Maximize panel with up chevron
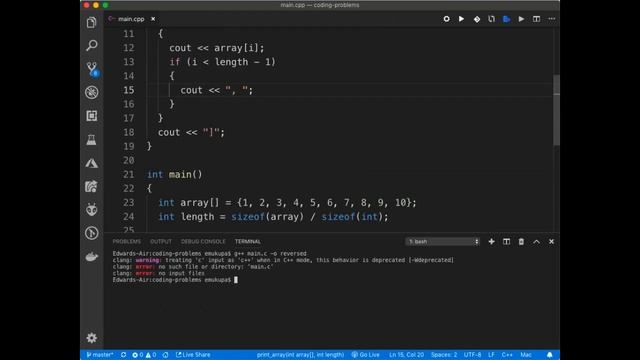The width and height of the screenshot is (640, 360). [x=536, y=242]
